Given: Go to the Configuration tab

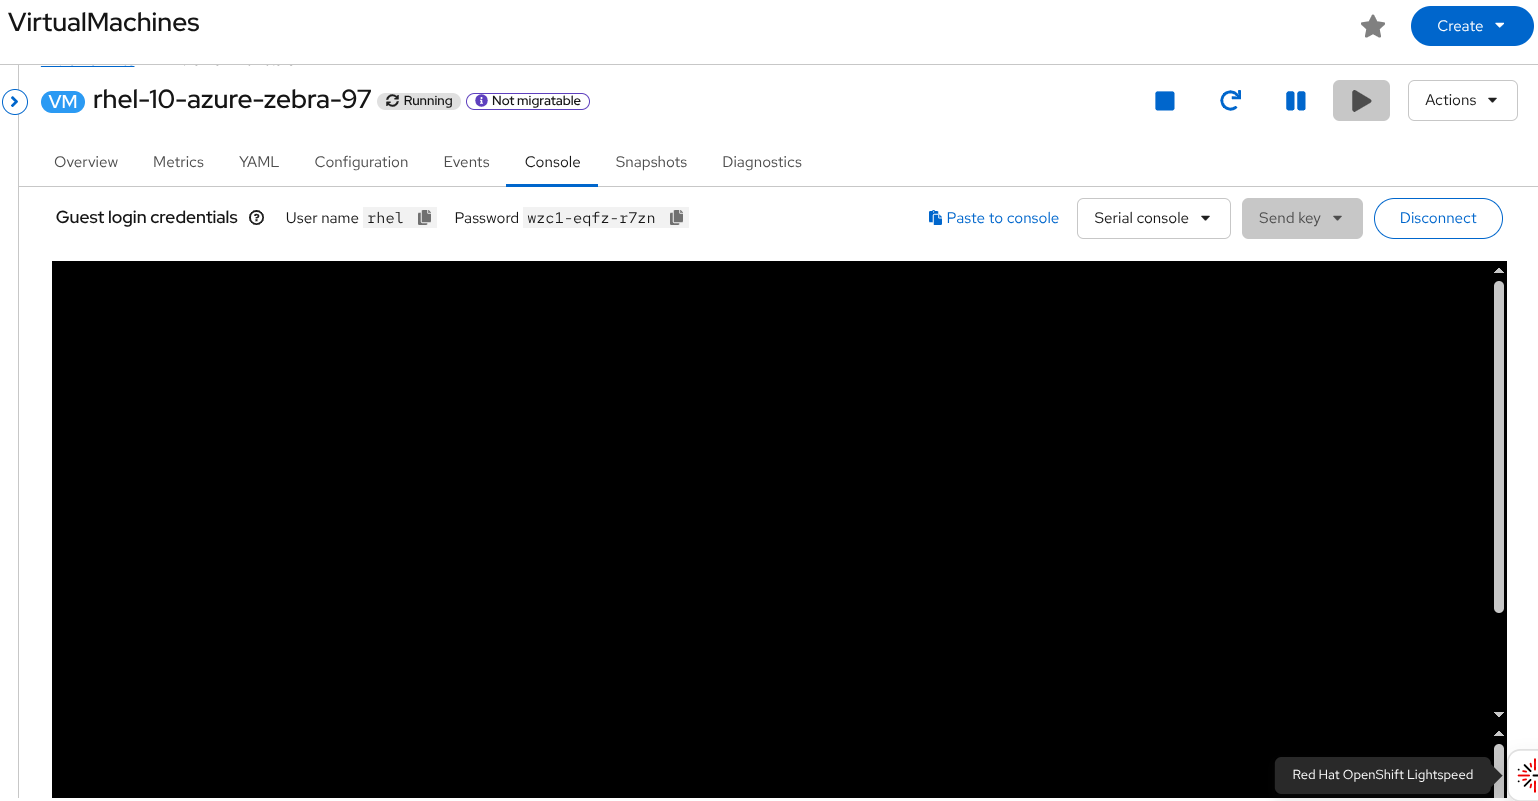Looking at the screenshot, I should click(361, 162).
